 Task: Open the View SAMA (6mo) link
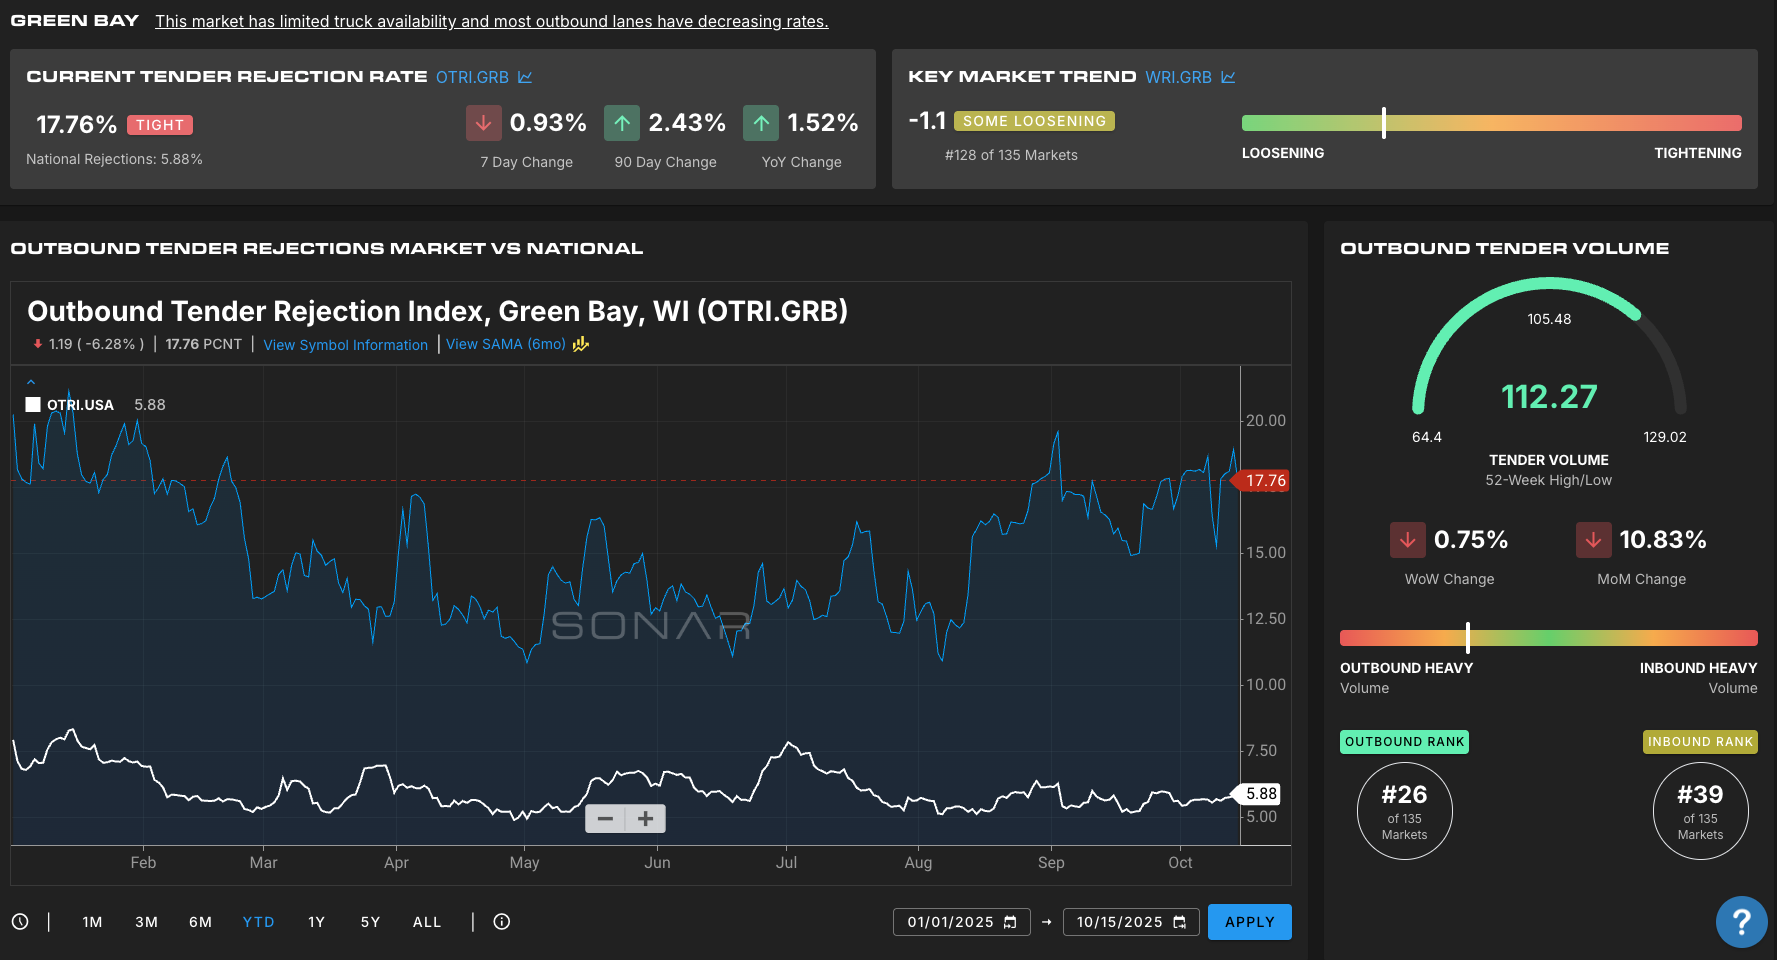pos(505,344)
